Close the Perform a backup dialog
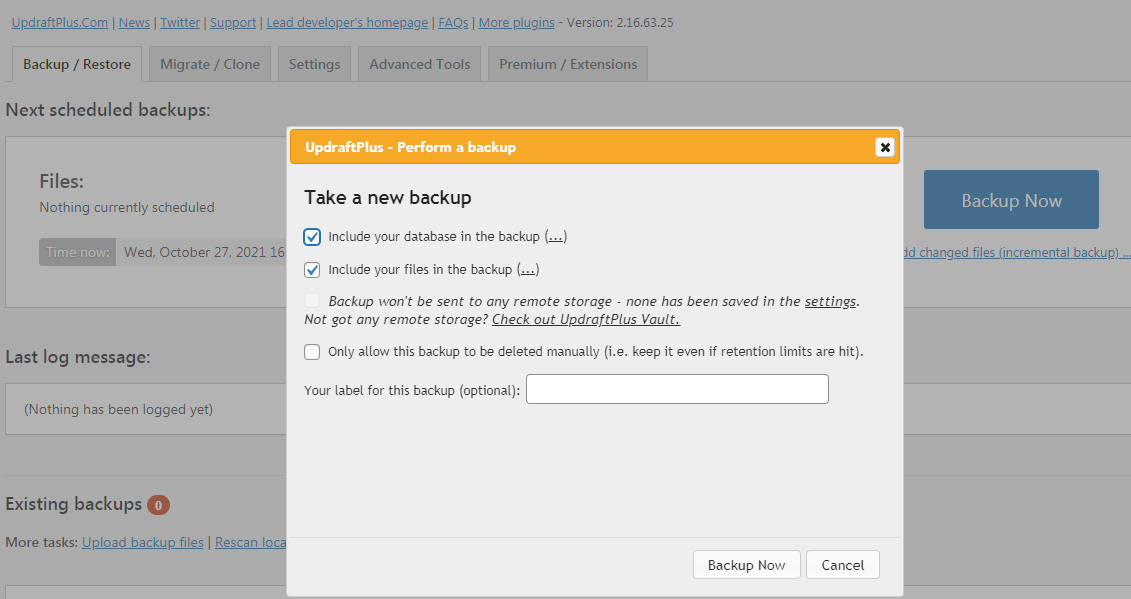 tap(885, 147)
